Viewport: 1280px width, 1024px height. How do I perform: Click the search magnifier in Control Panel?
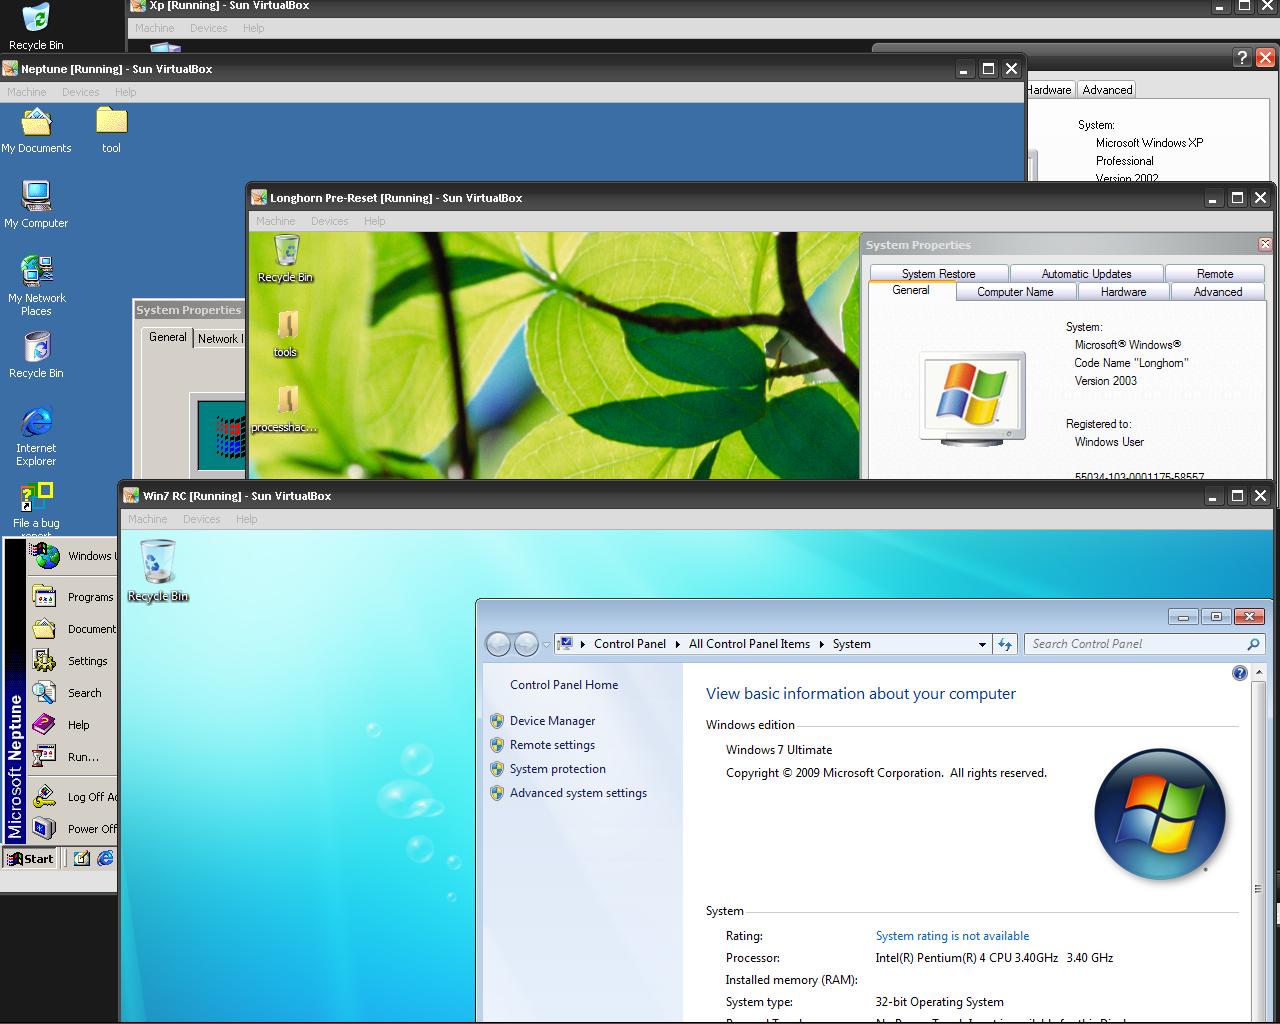(1253, 644)
